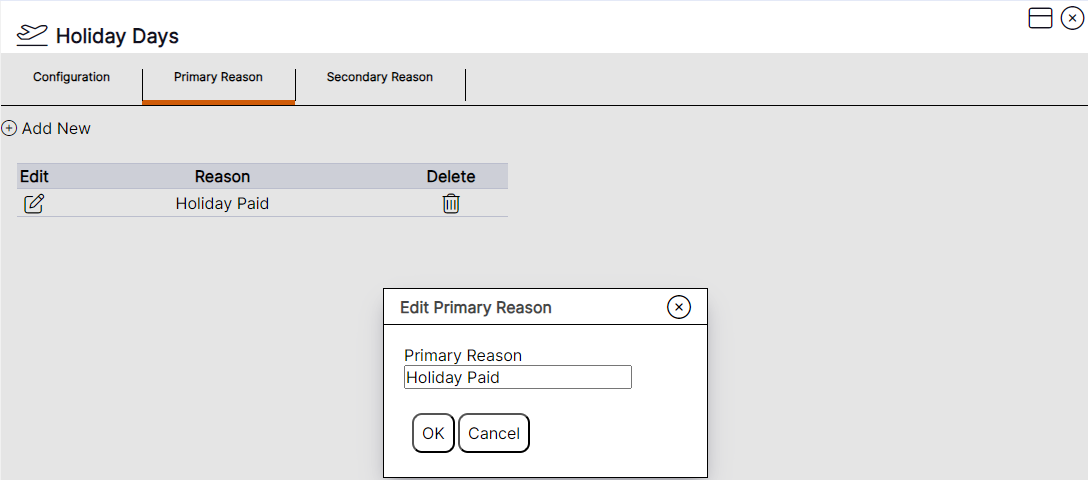
Task: Click the window layout icon at top right
Action: [x=1040, y=18]
